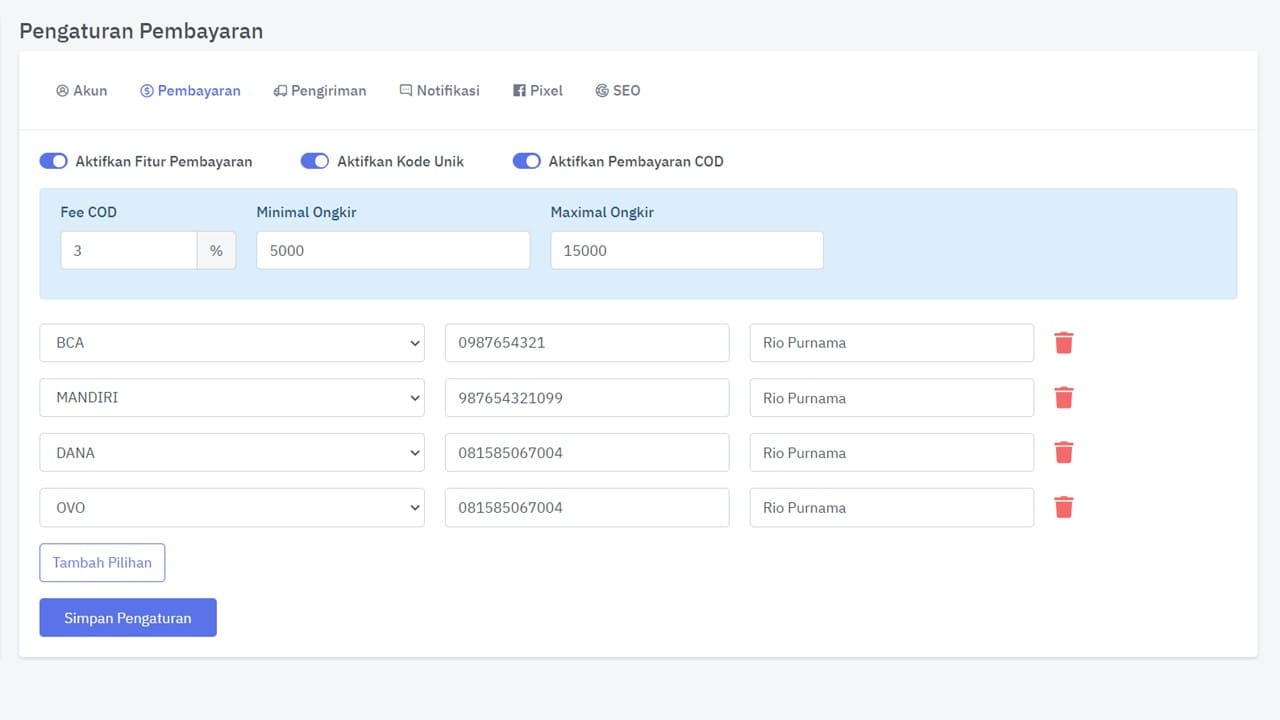Click the Fee COD input field
1280x720 pixels.
(128, 251)
